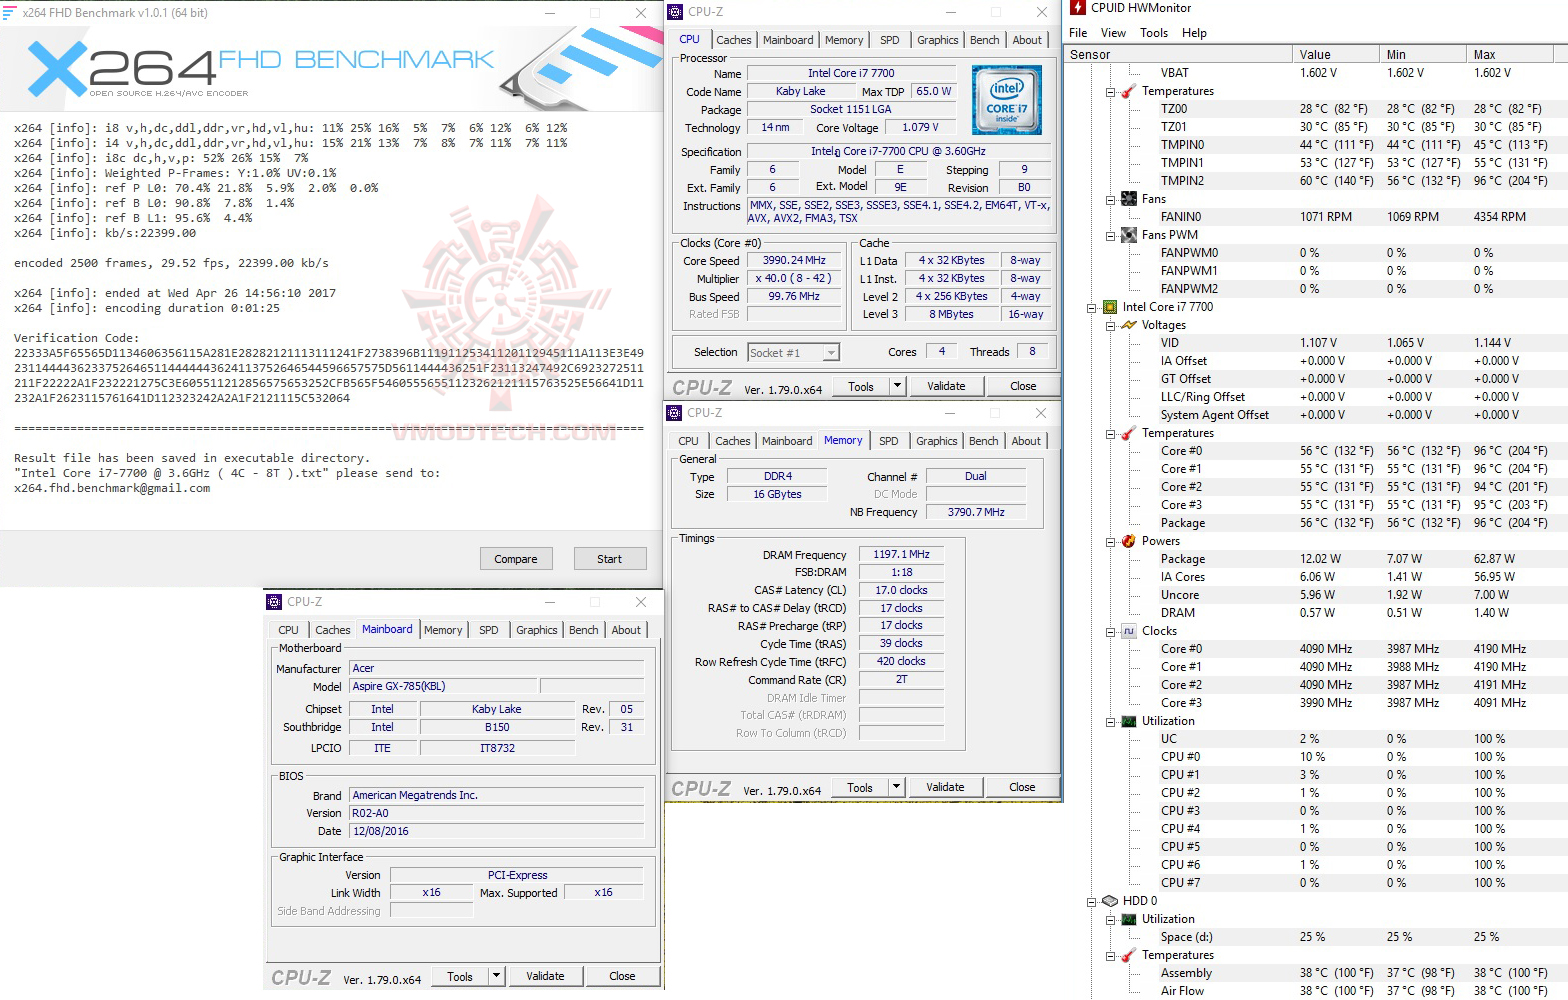Click the "Aspire GX-785(KBL)" motherboard model field
This screenshot has width=1568, height=1000.
coord(443,686)
